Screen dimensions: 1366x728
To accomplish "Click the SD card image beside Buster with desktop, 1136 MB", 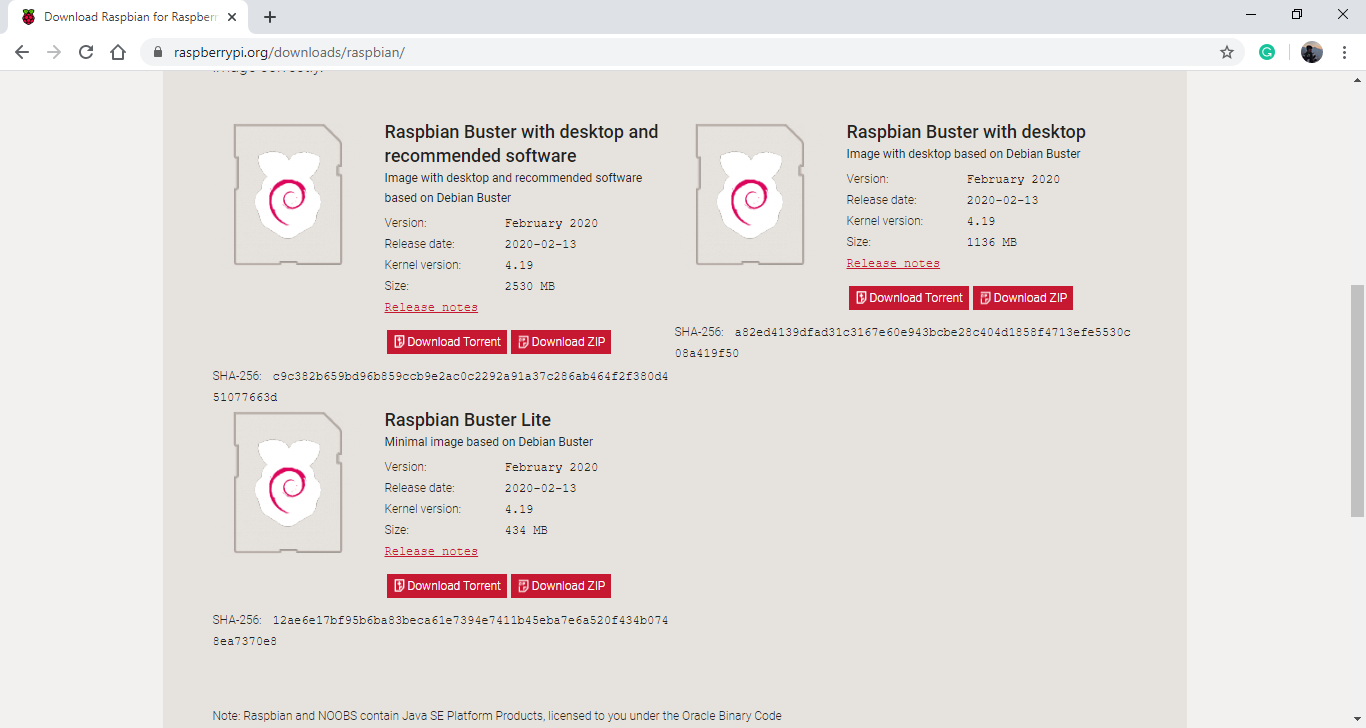I will pyautogui.click(x=750, y=195).
